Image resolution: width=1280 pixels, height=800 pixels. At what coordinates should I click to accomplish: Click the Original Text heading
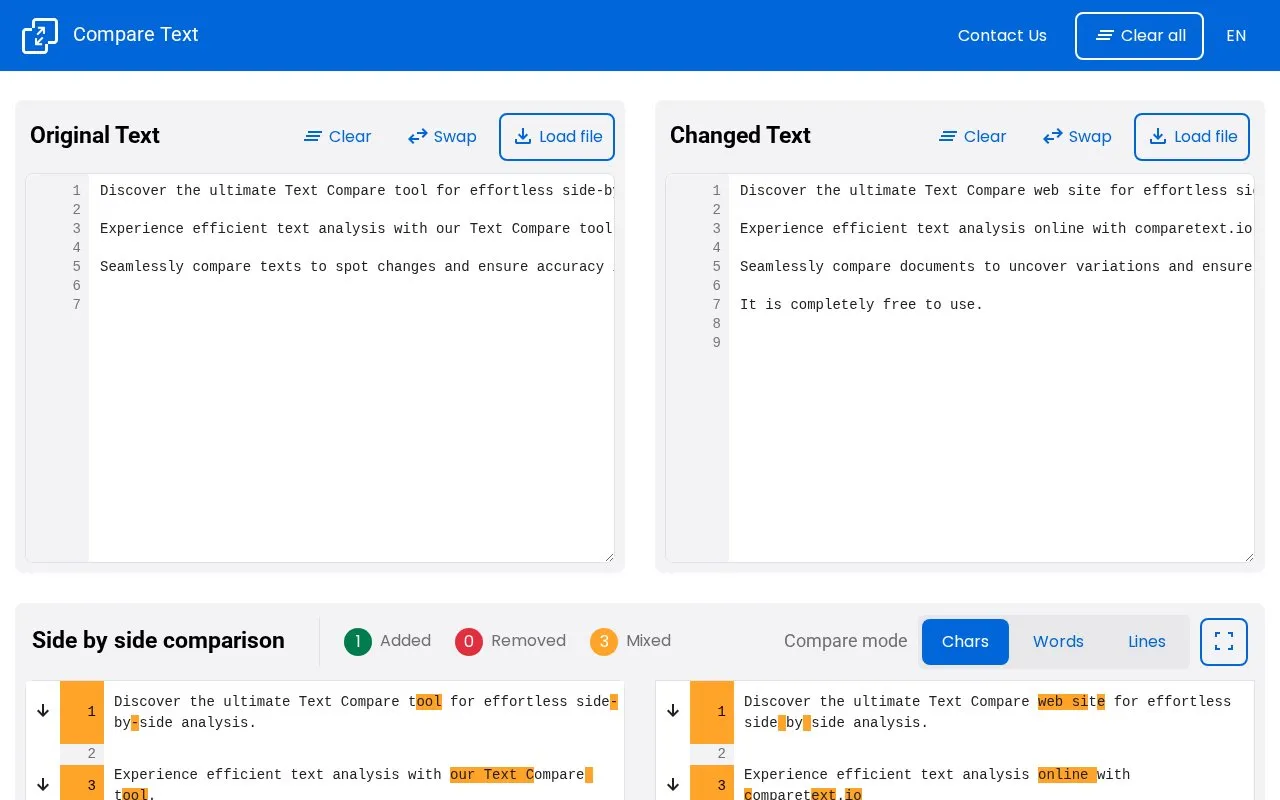pos(95,136)
